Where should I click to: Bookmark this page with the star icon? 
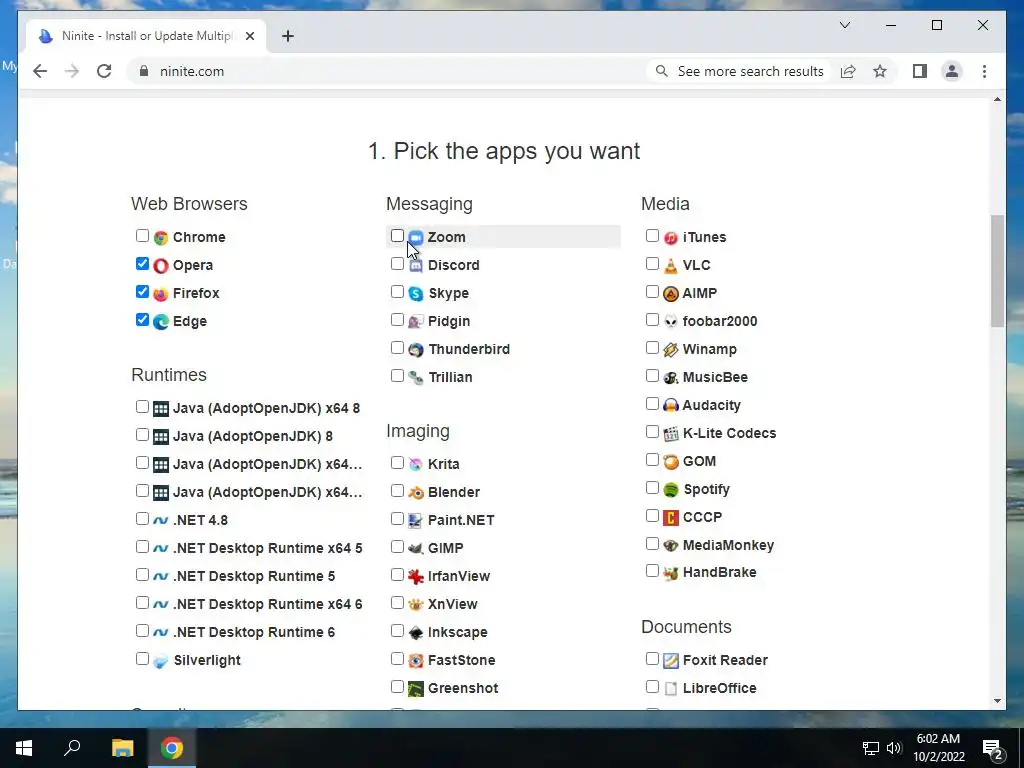tap(880, 71)
